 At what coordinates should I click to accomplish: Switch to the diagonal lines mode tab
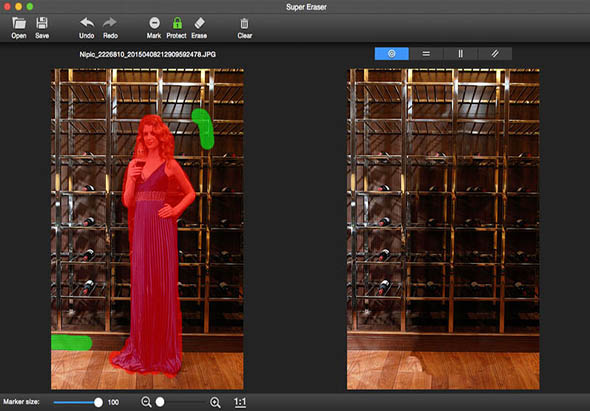pos(495,54)
